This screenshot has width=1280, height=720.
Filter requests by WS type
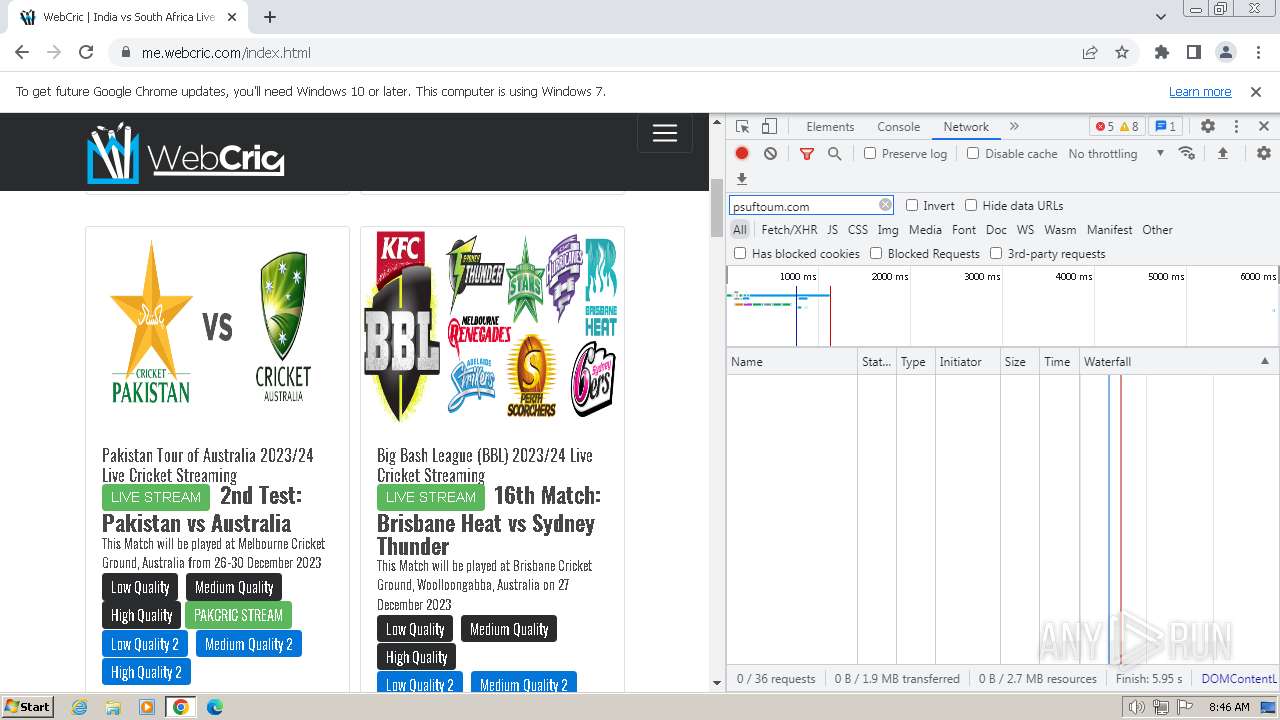pos(1025,229)
